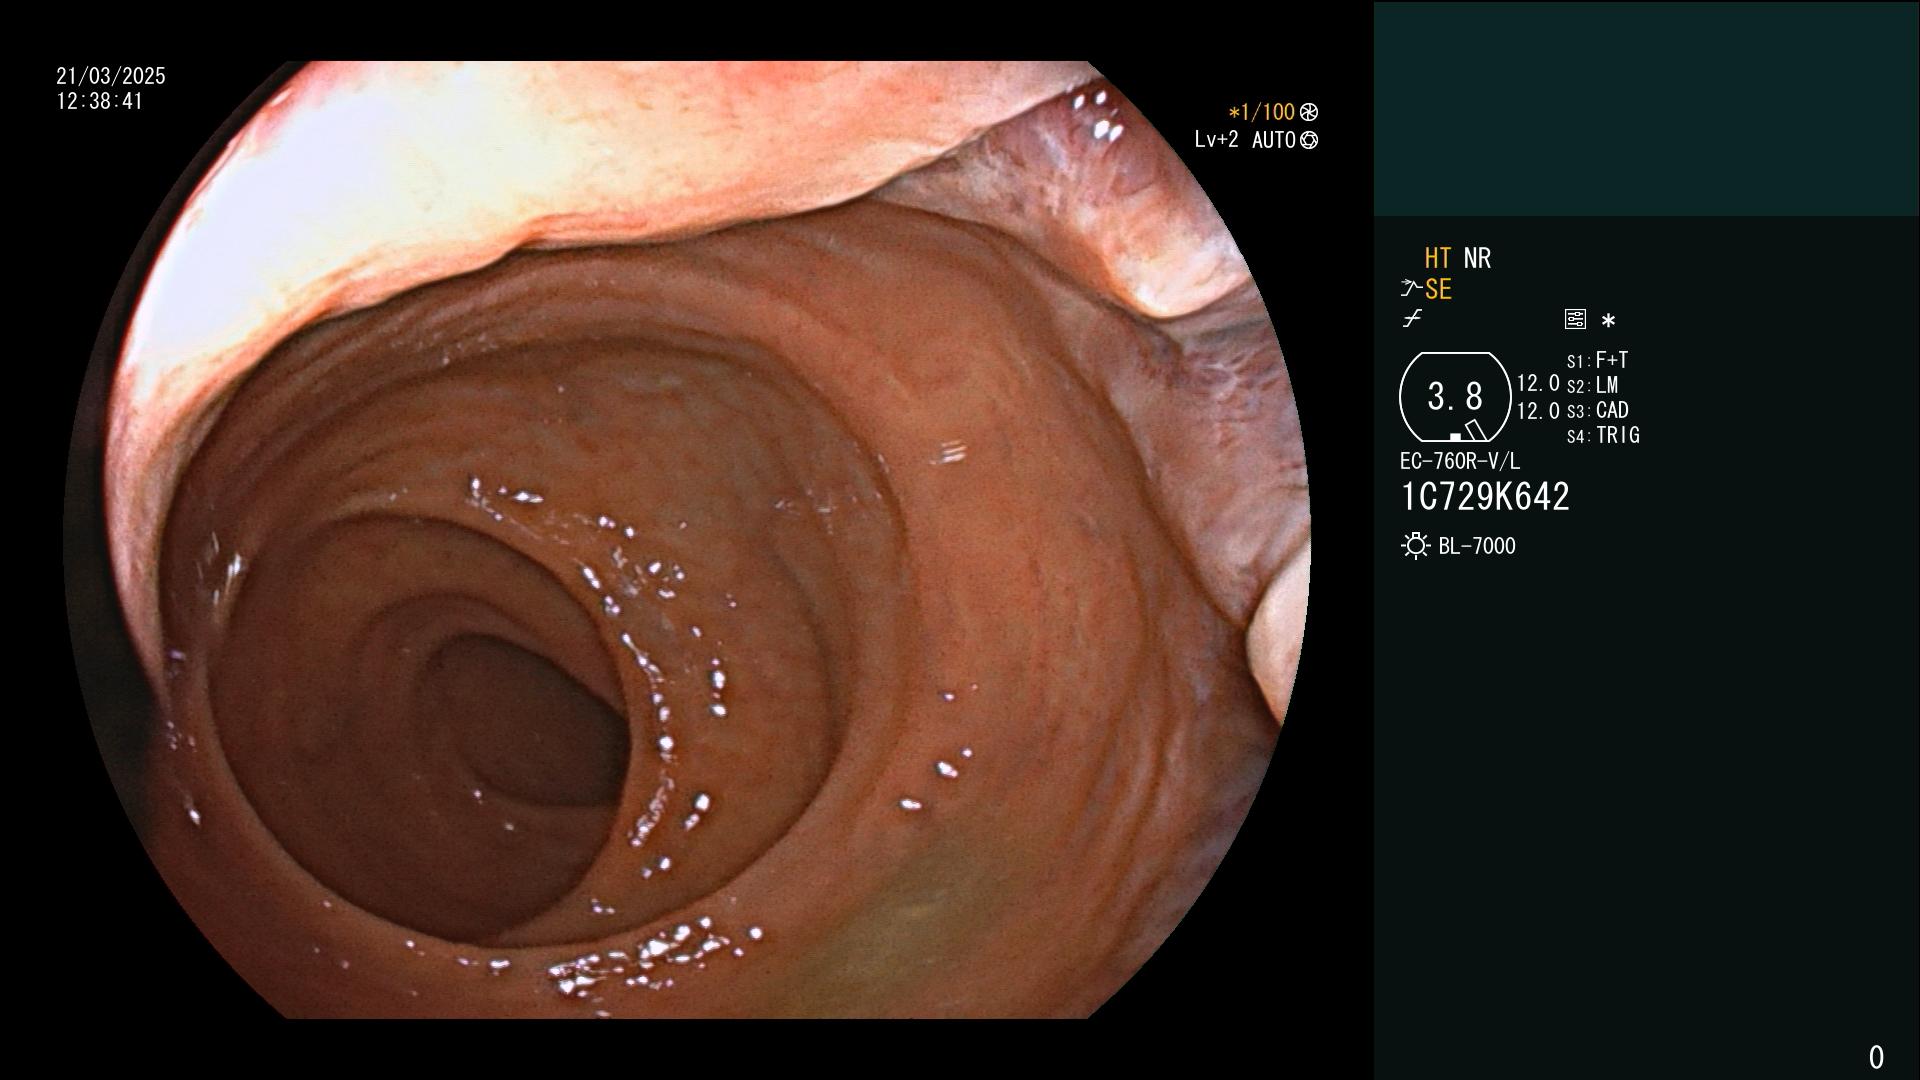Click the scope model EC-760R-V/L

tap(1459, 461)
